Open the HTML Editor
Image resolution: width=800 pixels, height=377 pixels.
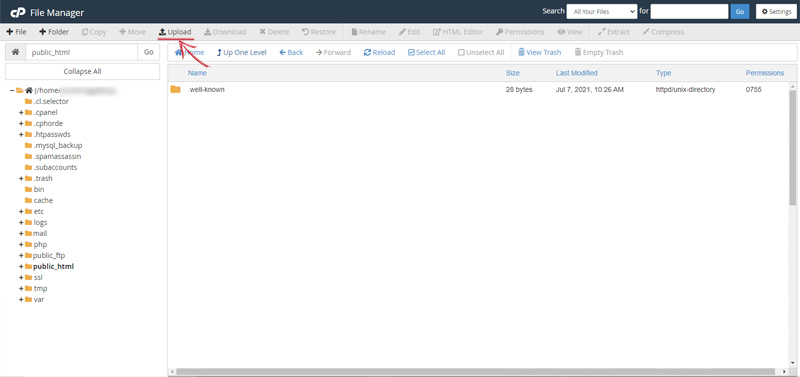coord(458,32)
